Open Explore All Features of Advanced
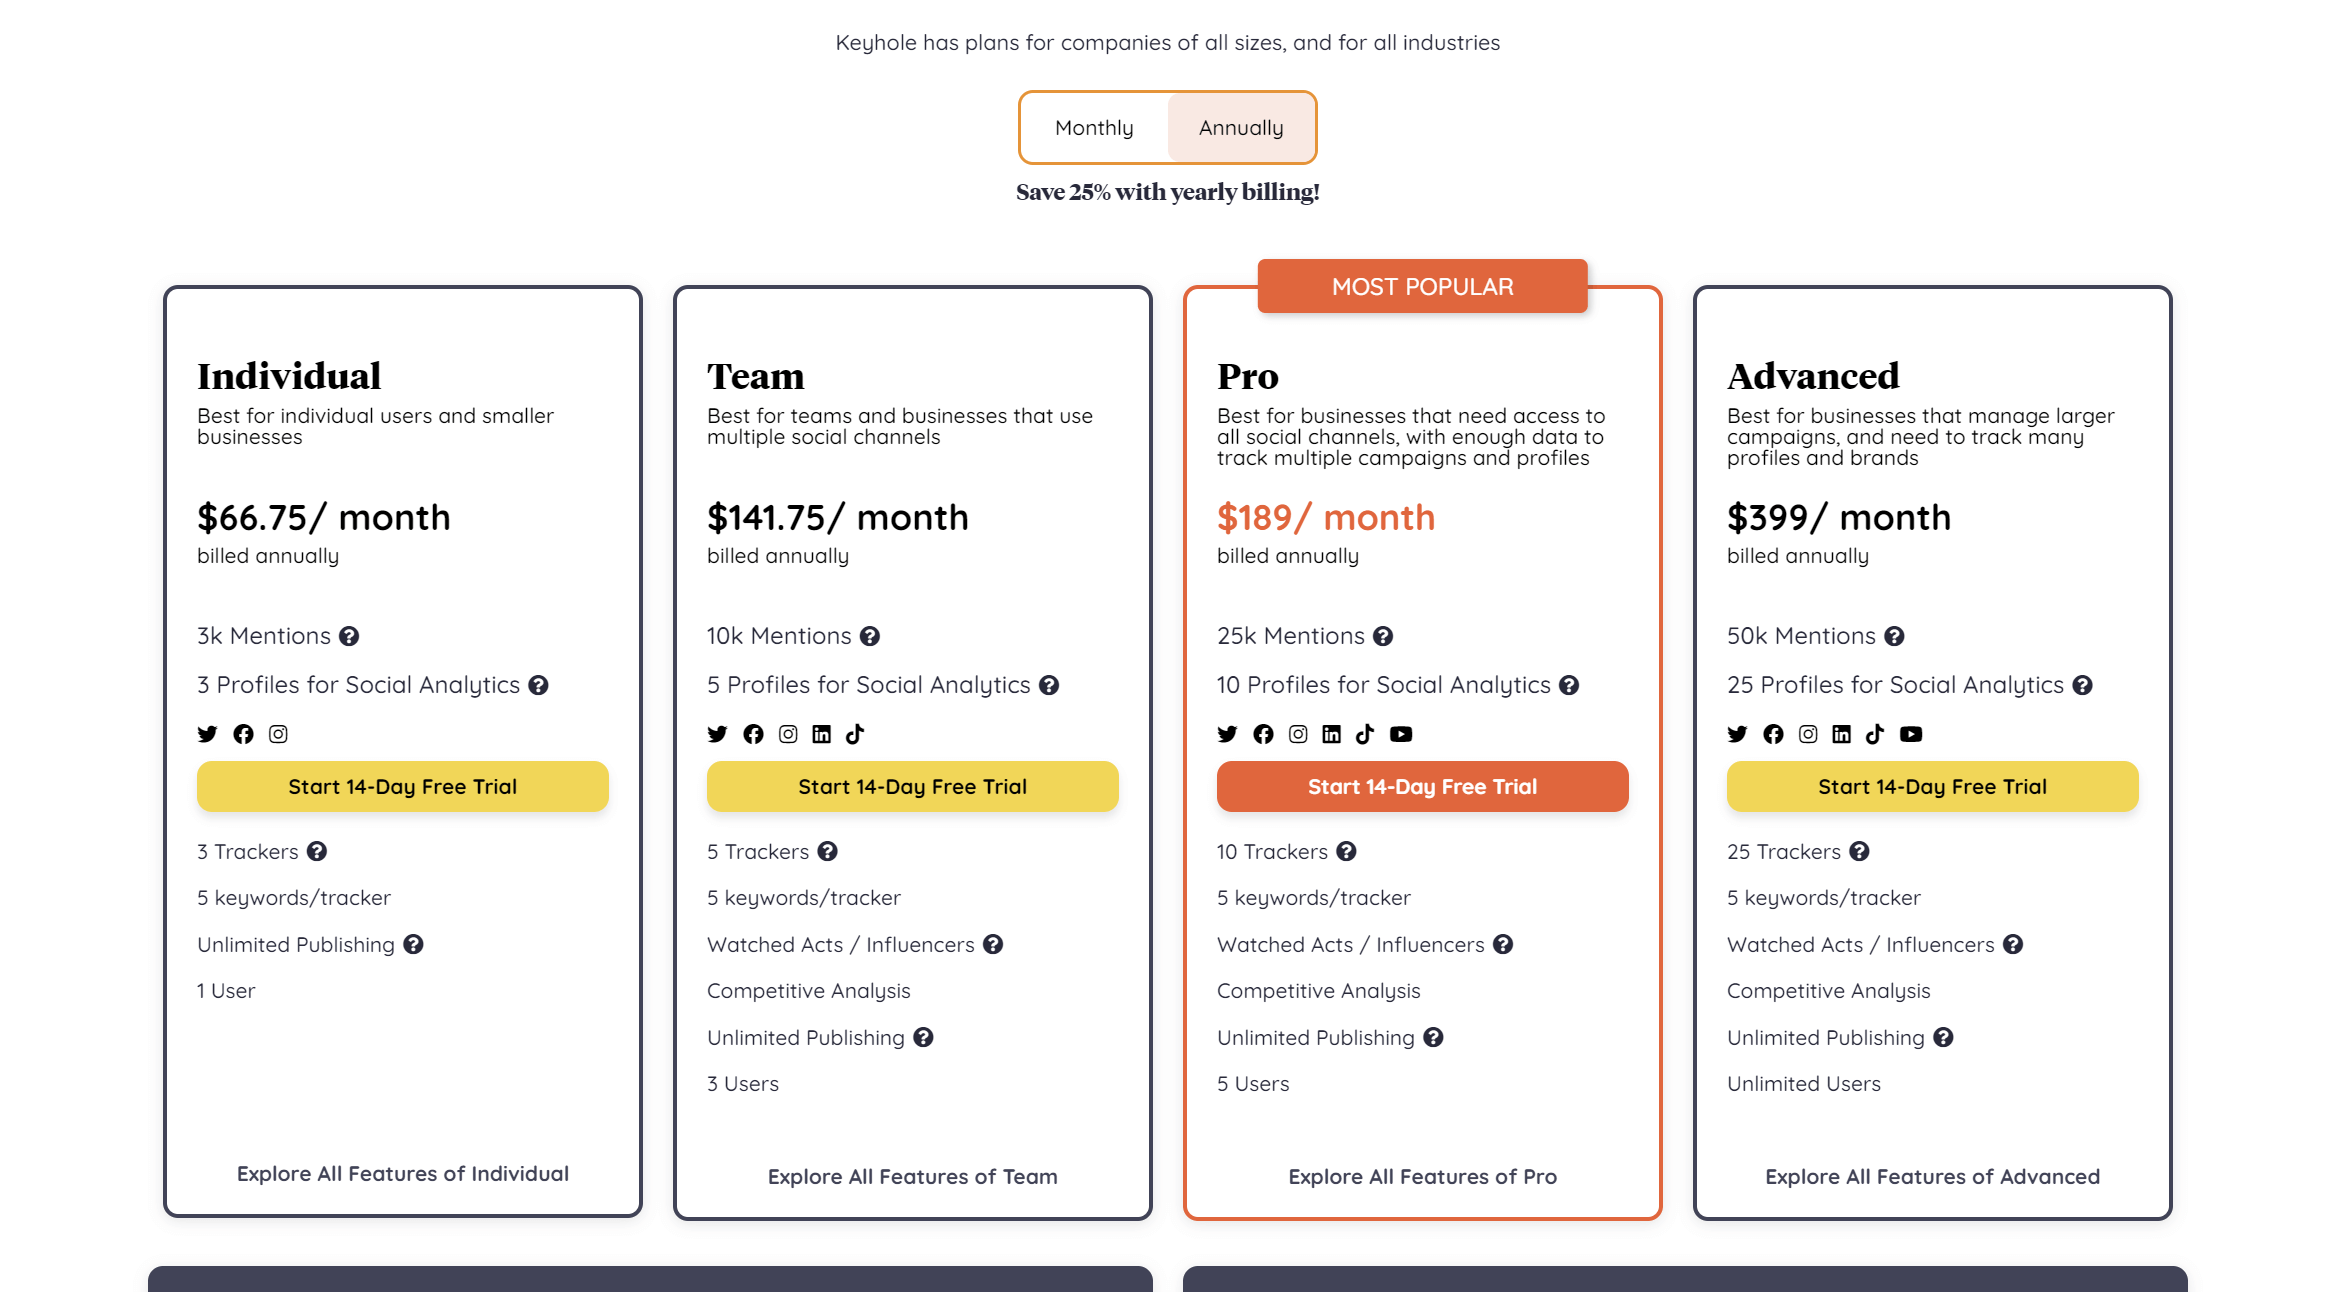This screenshot has width=2332, height=1292. [x=1933, y=1176]
